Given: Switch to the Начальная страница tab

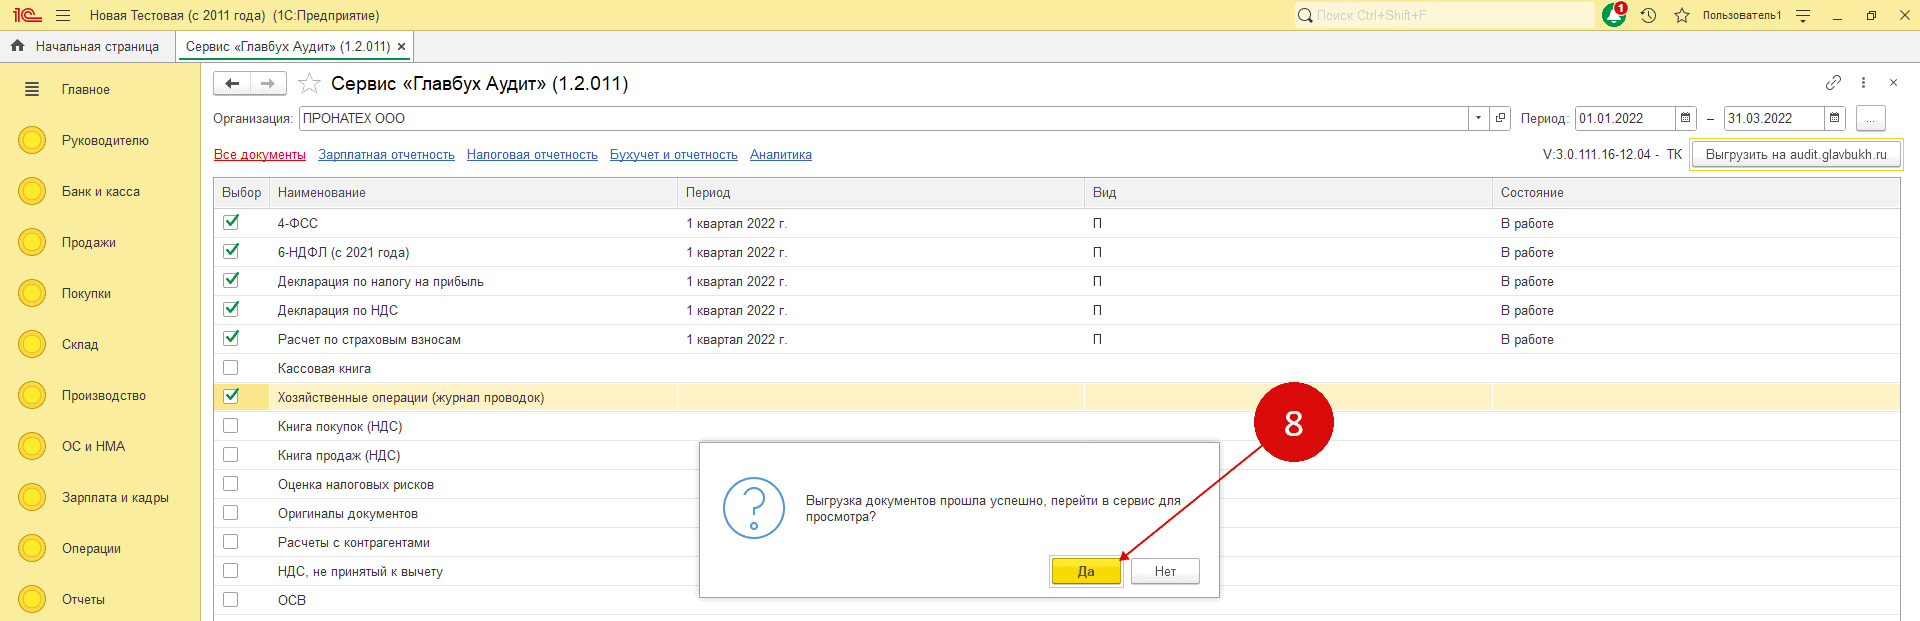Looking at the screenshot, I should tap(87, 46).
